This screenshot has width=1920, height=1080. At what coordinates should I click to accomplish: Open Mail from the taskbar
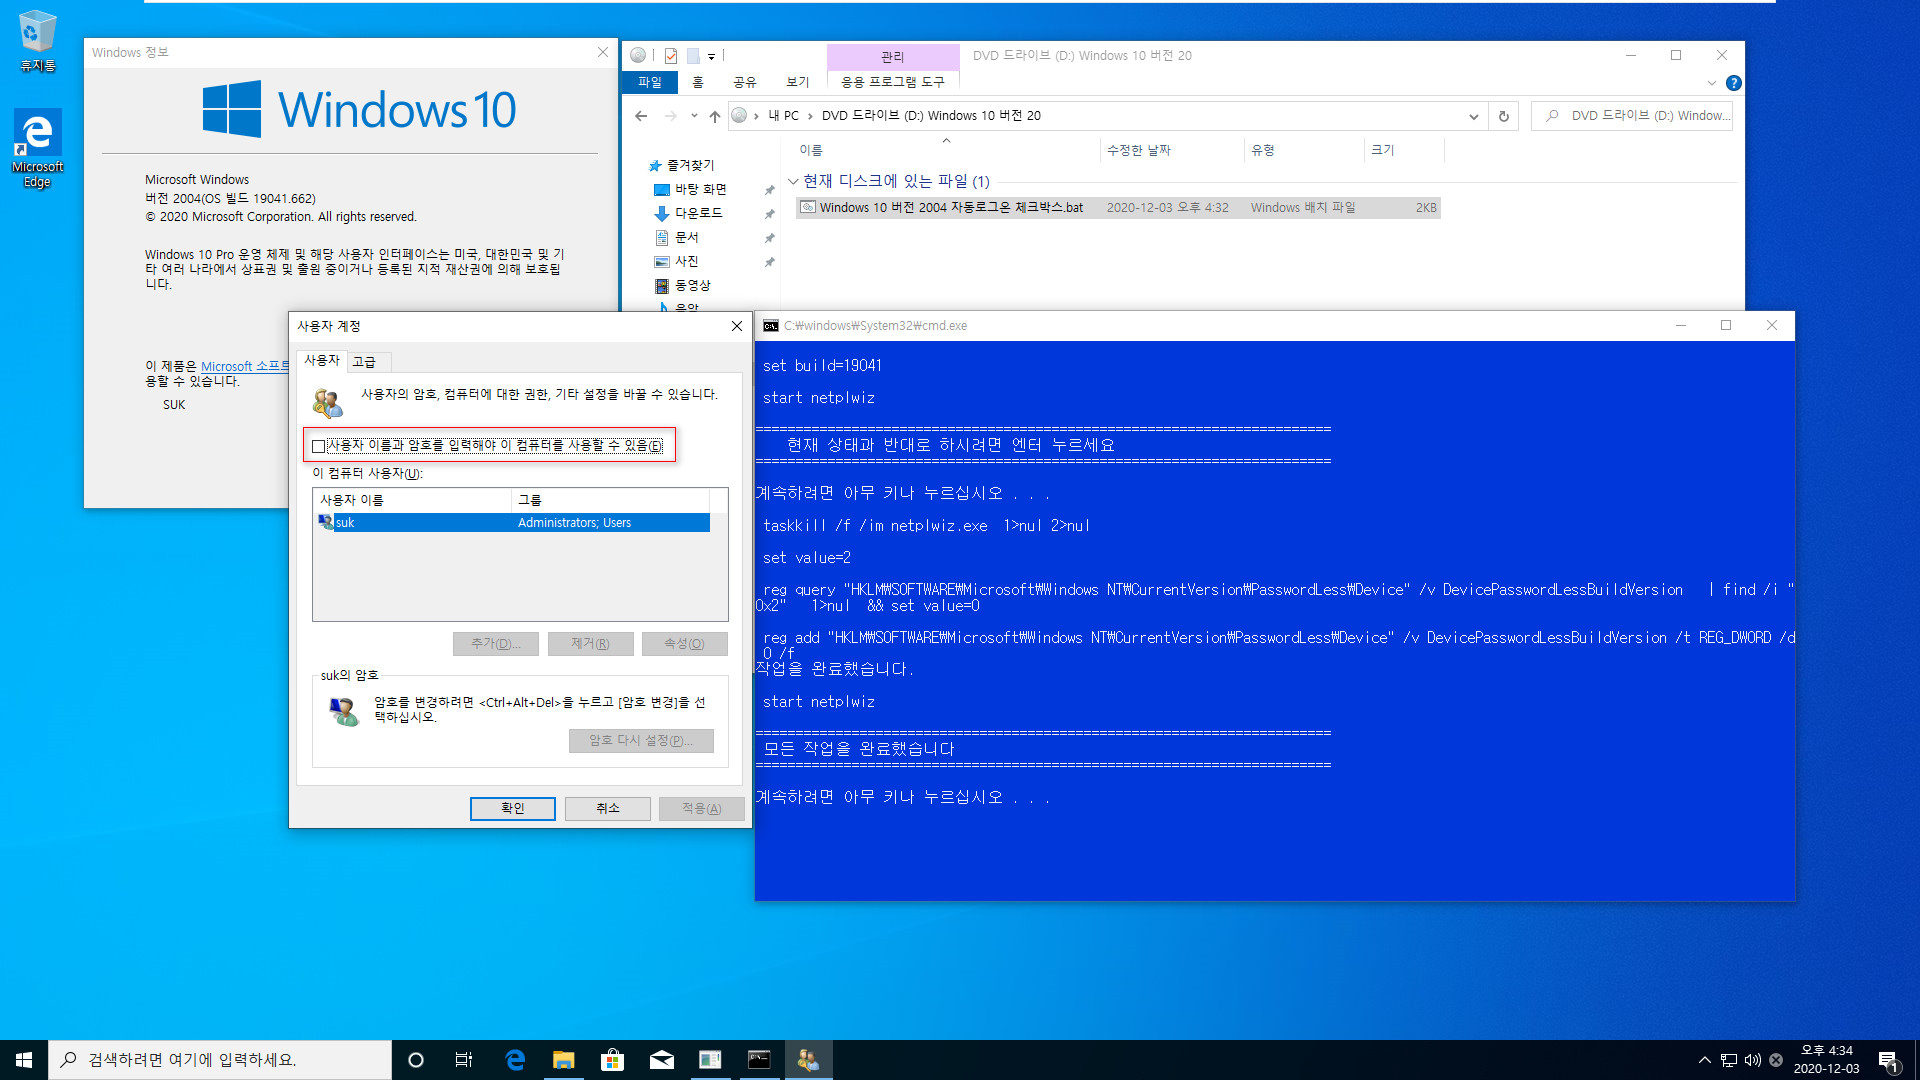[662, 1060]
